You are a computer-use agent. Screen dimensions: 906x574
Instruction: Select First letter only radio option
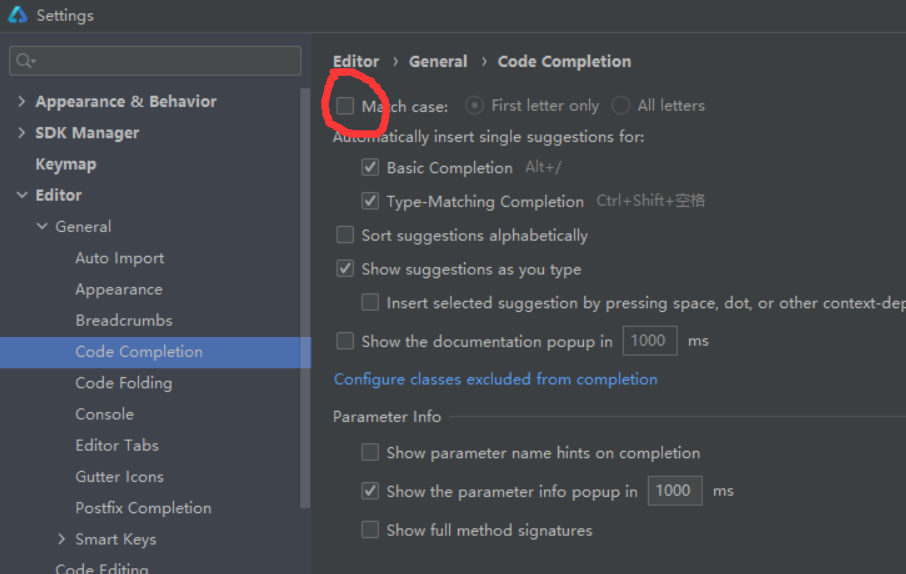coord(475,105)
